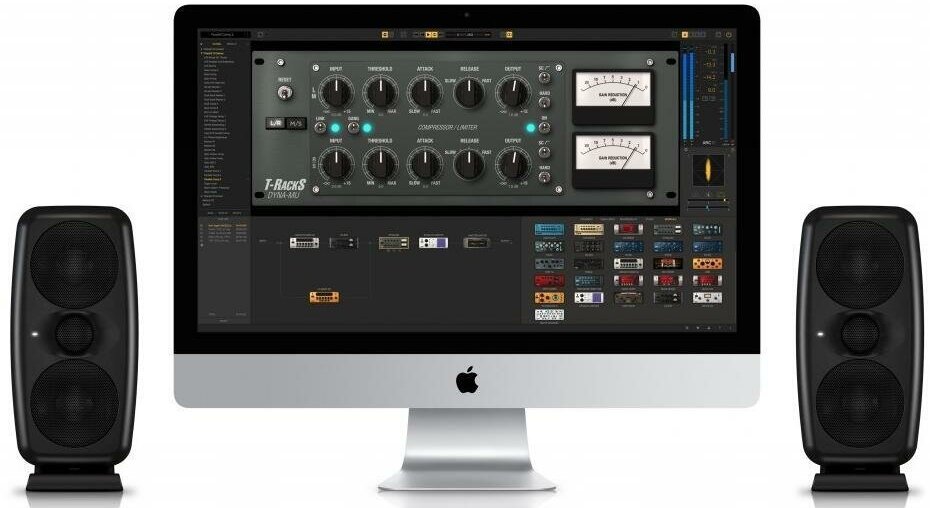
Task: Click the lower channel INPUT knob
Action: pyautogui.click(x=336, y=164)
